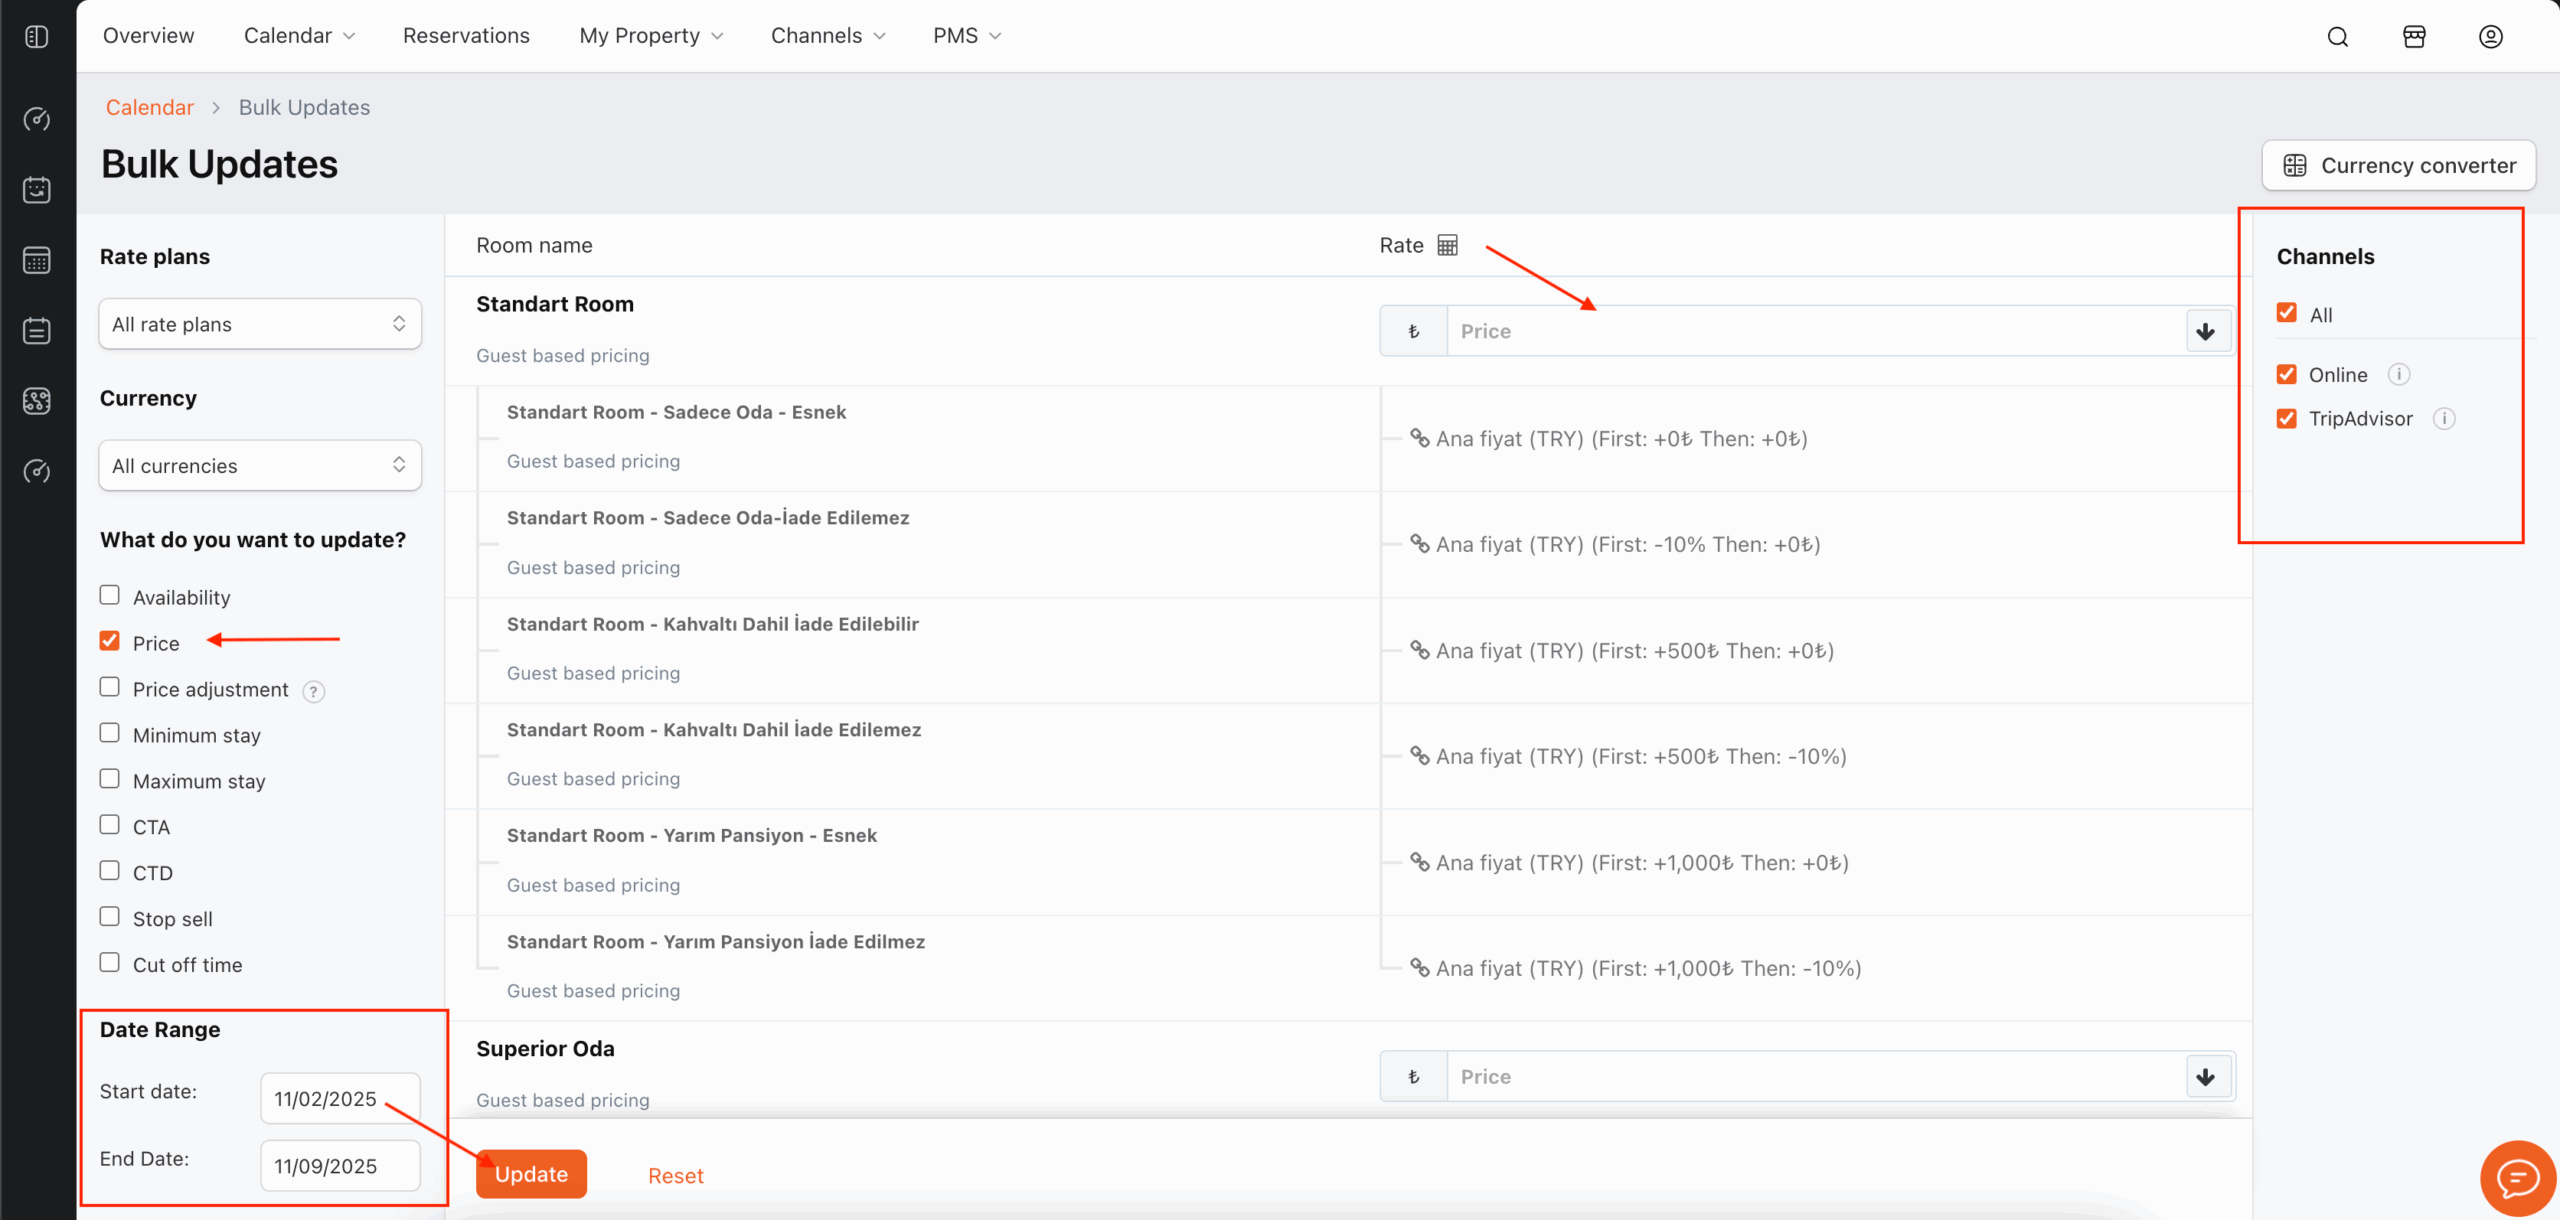Click the calculator icon next to Rate

[x=1447, y=245]
